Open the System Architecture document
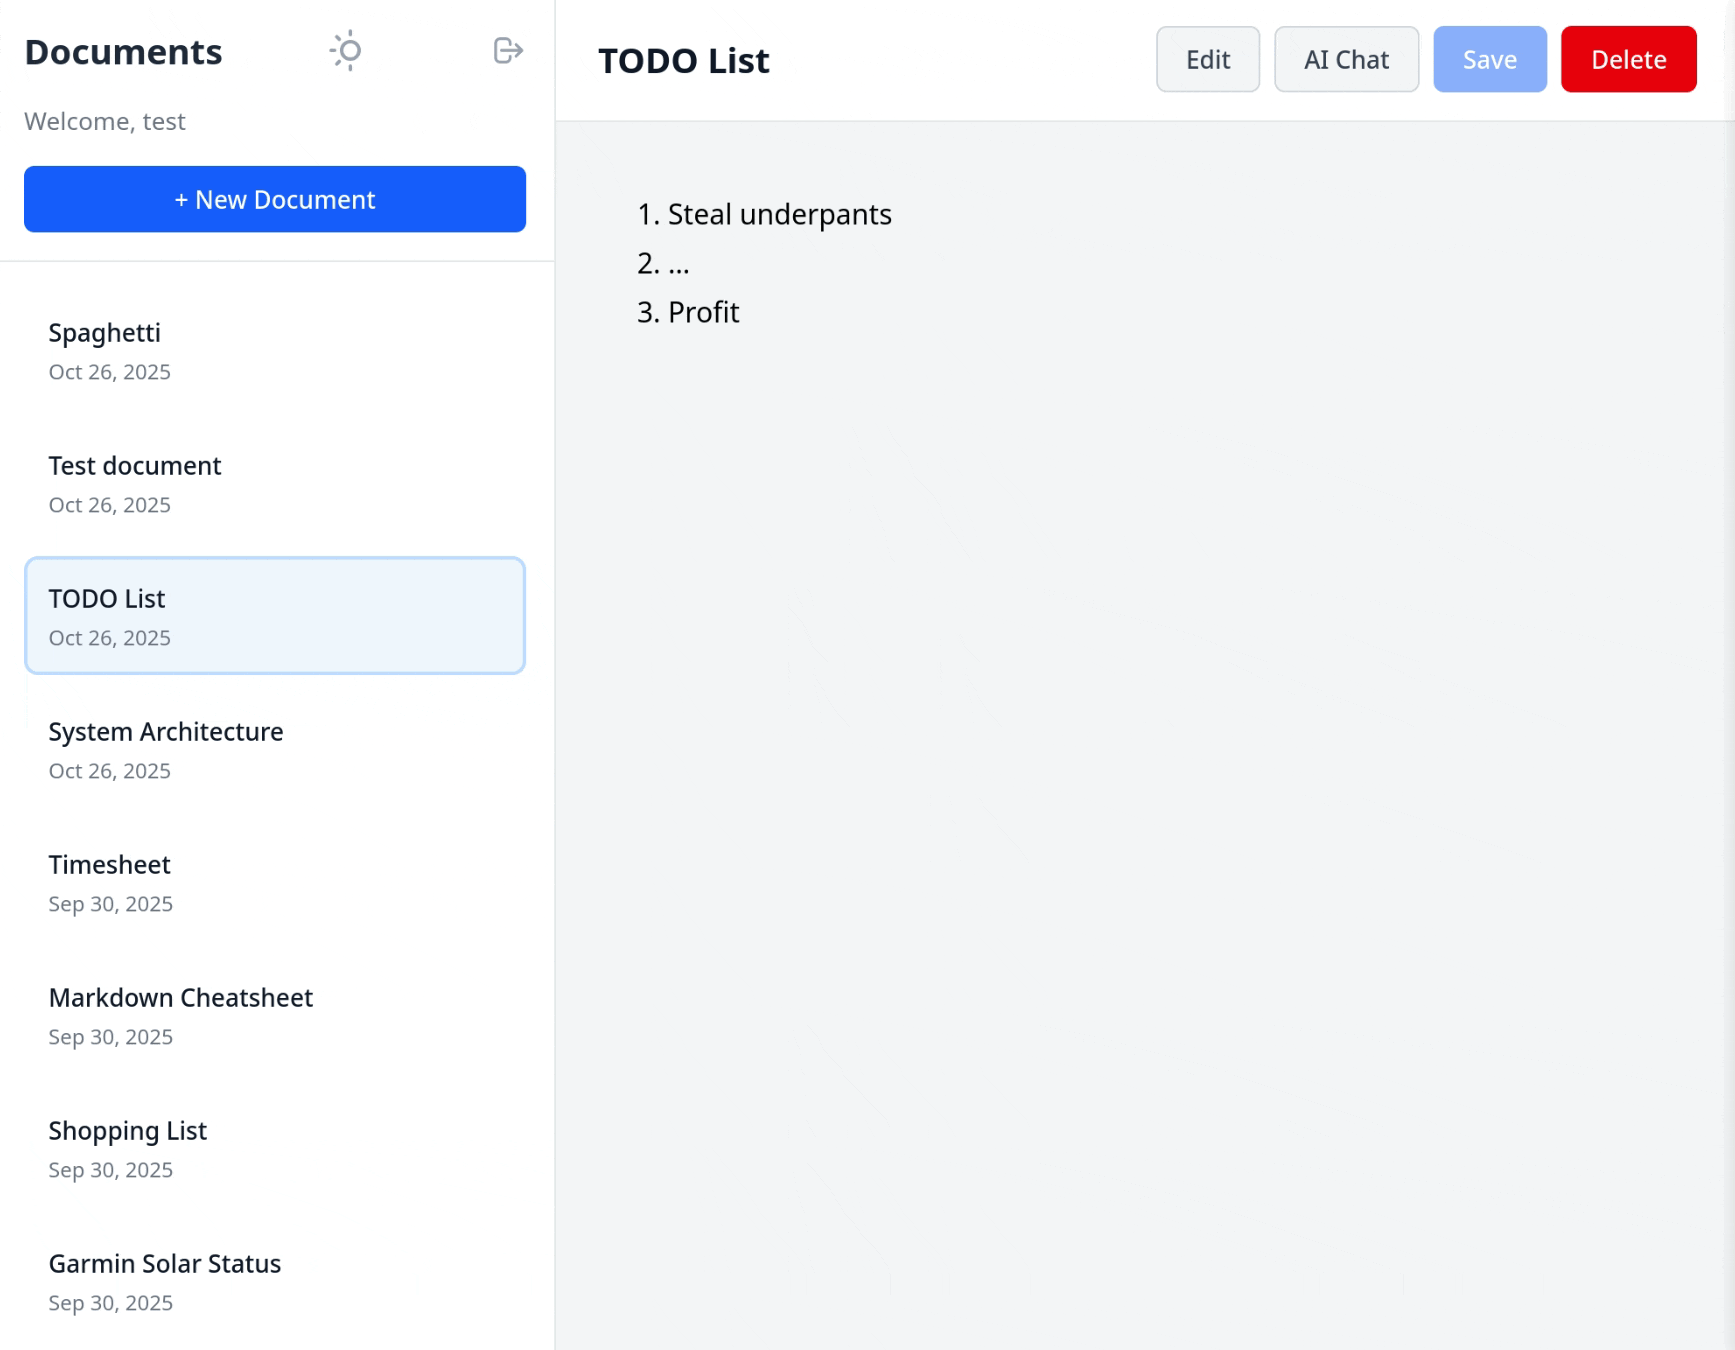 point(275,749)
